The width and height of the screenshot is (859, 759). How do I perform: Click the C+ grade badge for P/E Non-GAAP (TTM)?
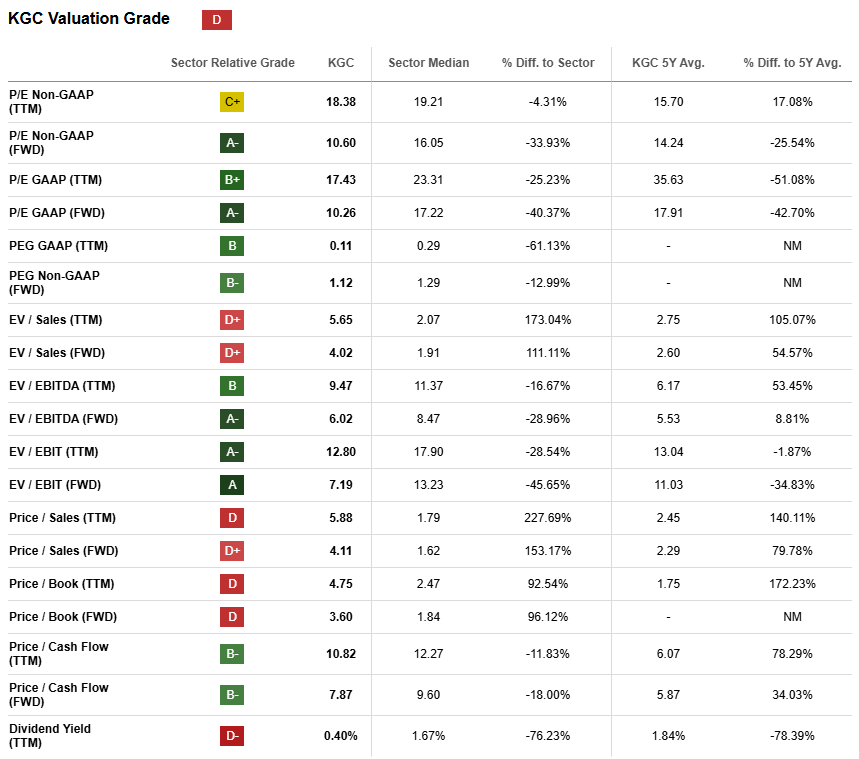click(x=232, y=101)
